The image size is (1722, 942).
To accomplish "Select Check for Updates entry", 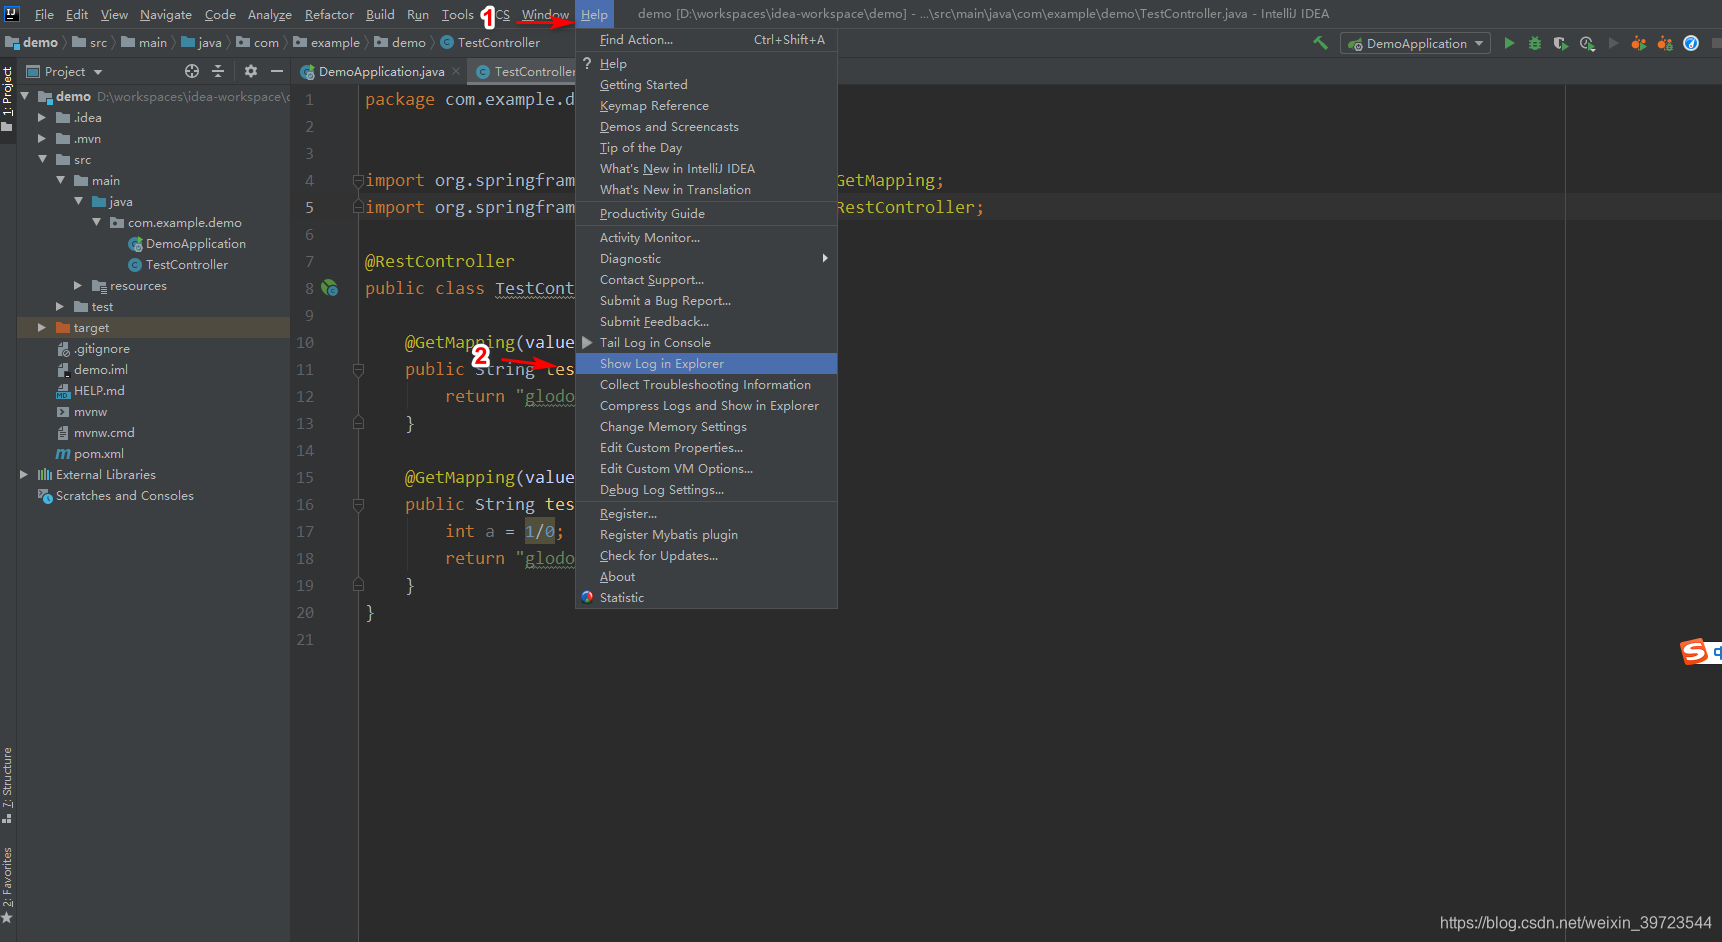I will coord(706,555).
